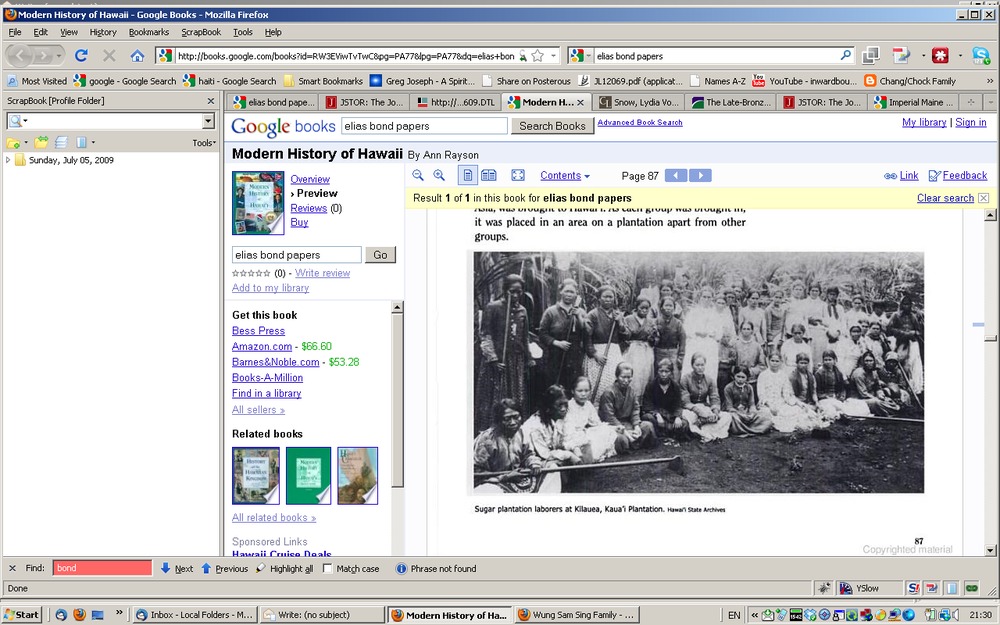Click the red asterisk toolbar icon
Screen dimensions: 1000x625
pos(940,55)
